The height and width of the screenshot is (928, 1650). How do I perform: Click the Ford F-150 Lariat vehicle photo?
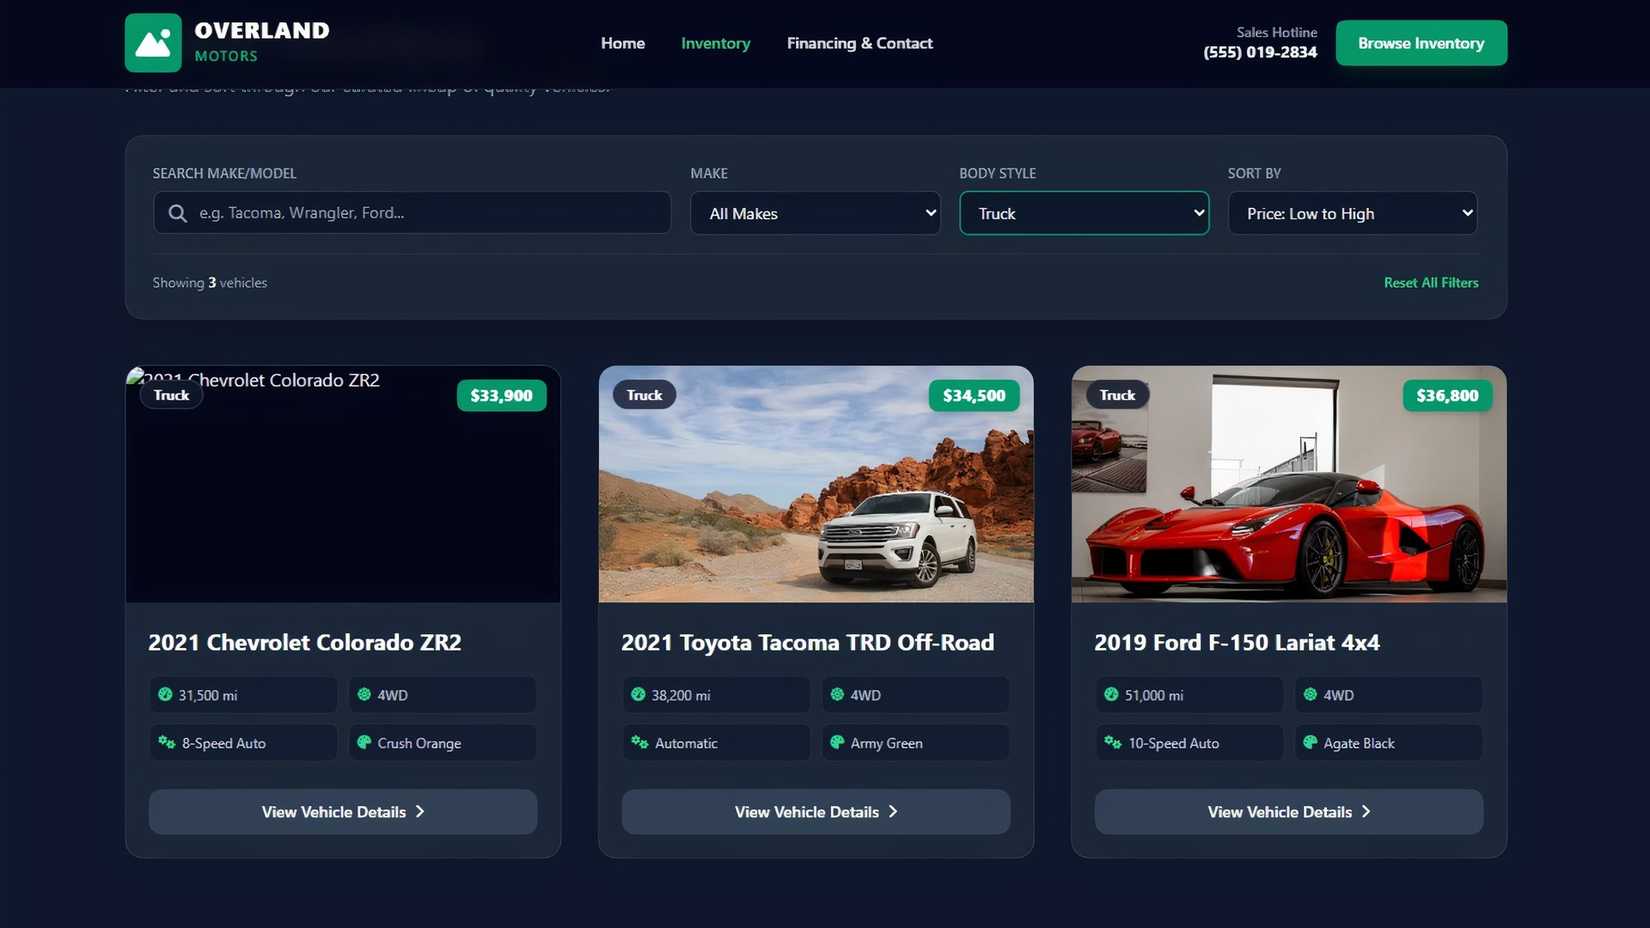1289,484
